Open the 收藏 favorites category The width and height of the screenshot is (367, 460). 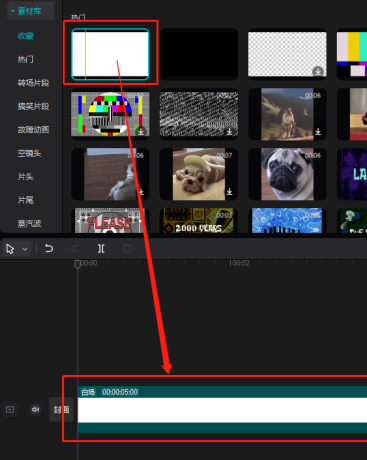point(26,36)
